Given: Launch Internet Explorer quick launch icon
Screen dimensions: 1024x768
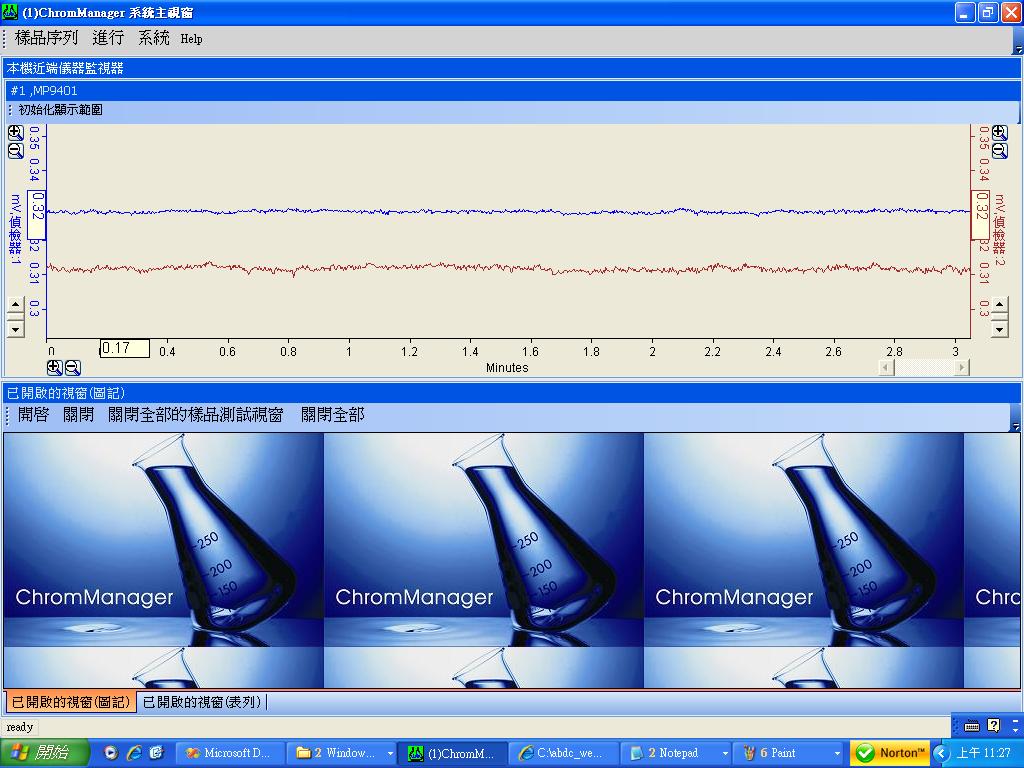Looking at the screenshot, I should 134,753.
